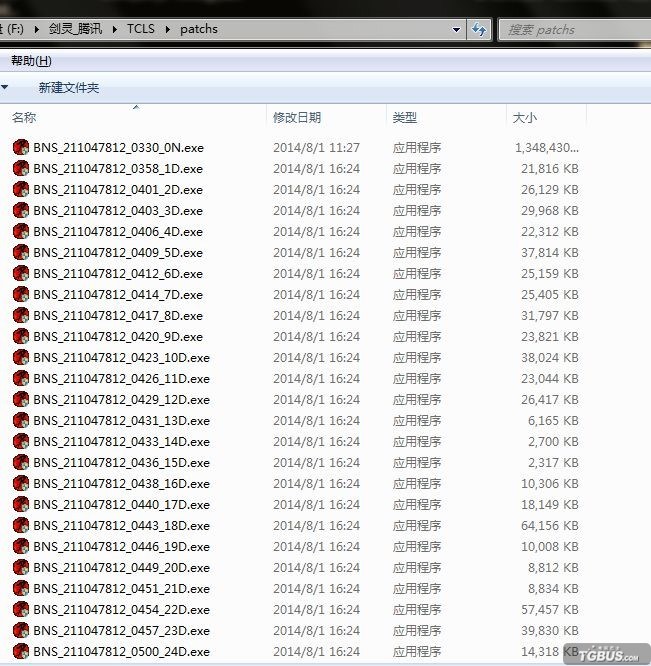Go to drive (F:) in breadcrumb
This screenshot has height=666, width=651.
click(x=13, y=29)
